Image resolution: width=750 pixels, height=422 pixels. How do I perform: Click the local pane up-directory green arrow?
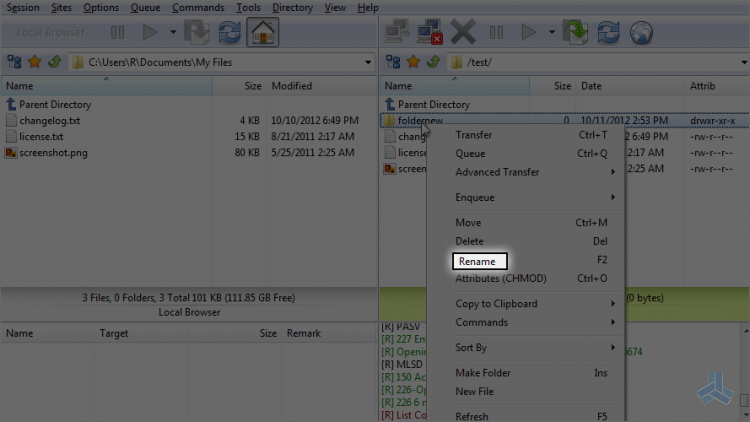pos(55,62)
